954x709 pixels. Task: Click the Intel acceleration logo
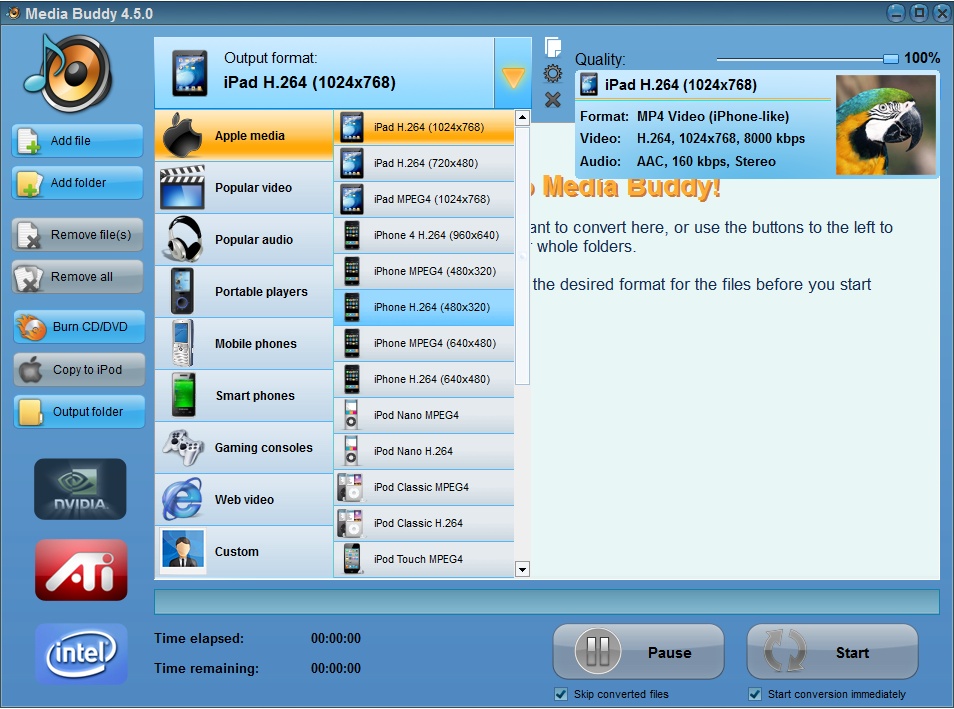coord(81,654)
